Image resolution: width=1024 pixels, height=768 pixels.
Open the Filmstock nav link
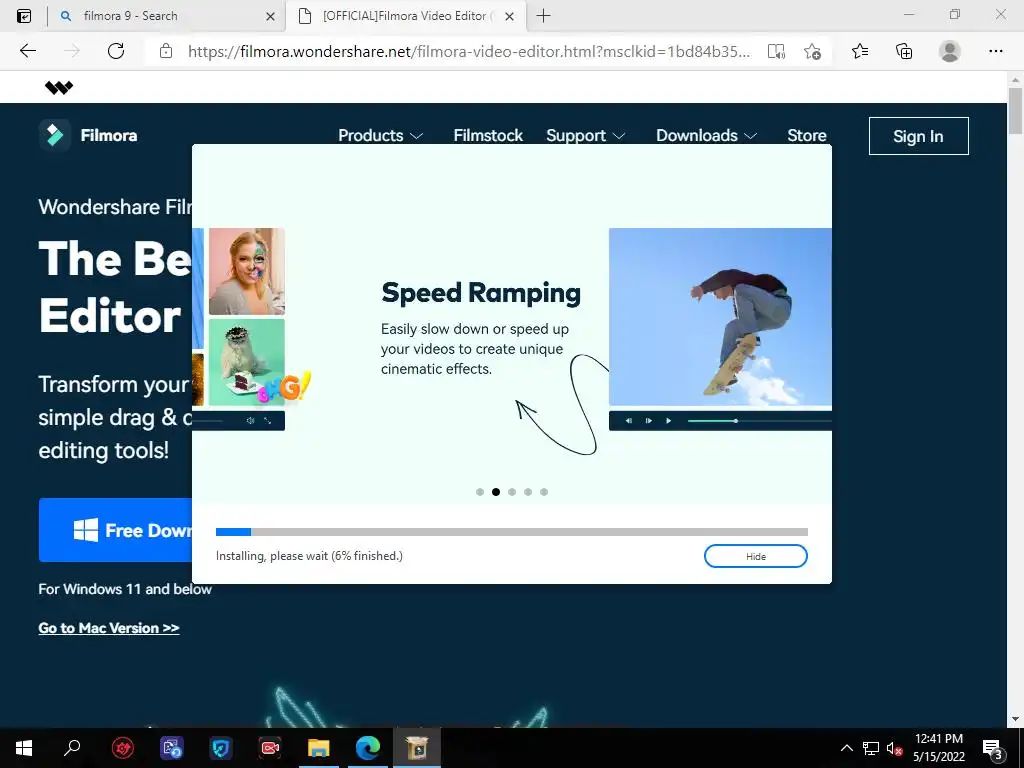[x=488, y=135]
